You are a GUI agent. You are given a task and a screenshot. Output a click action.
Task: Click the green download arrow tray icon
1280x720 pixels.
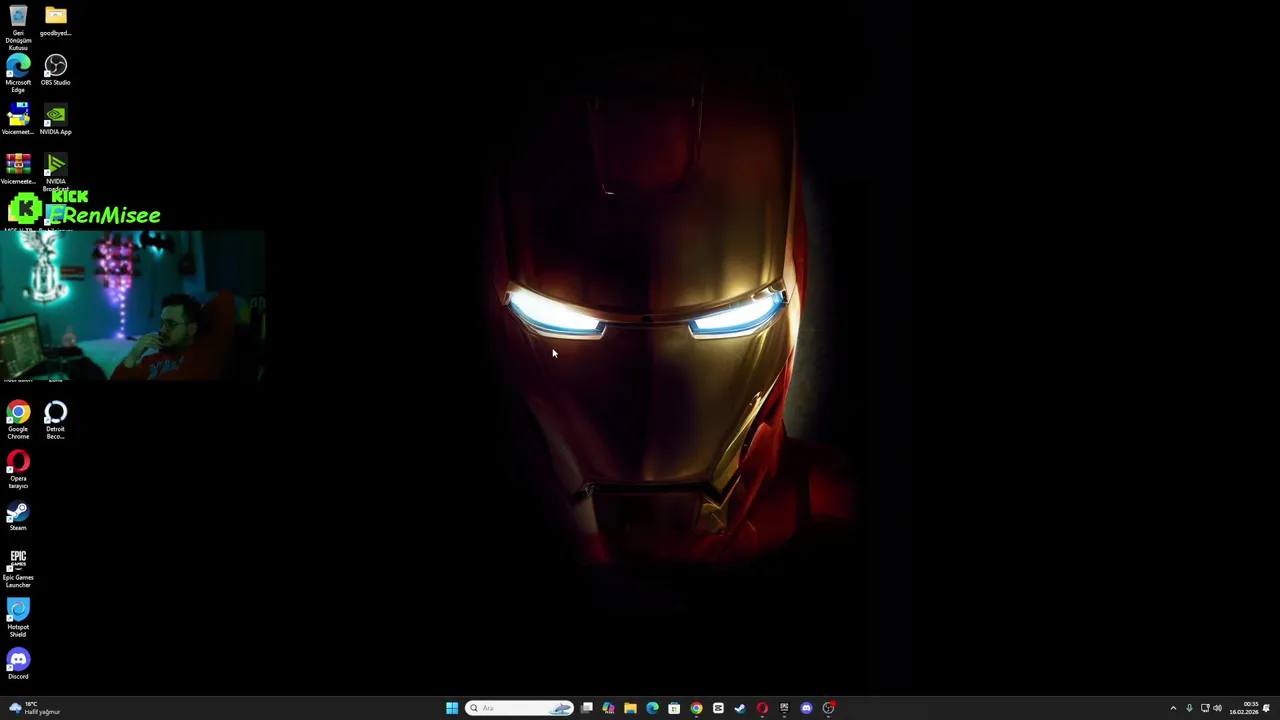[x=1189, y=708]
